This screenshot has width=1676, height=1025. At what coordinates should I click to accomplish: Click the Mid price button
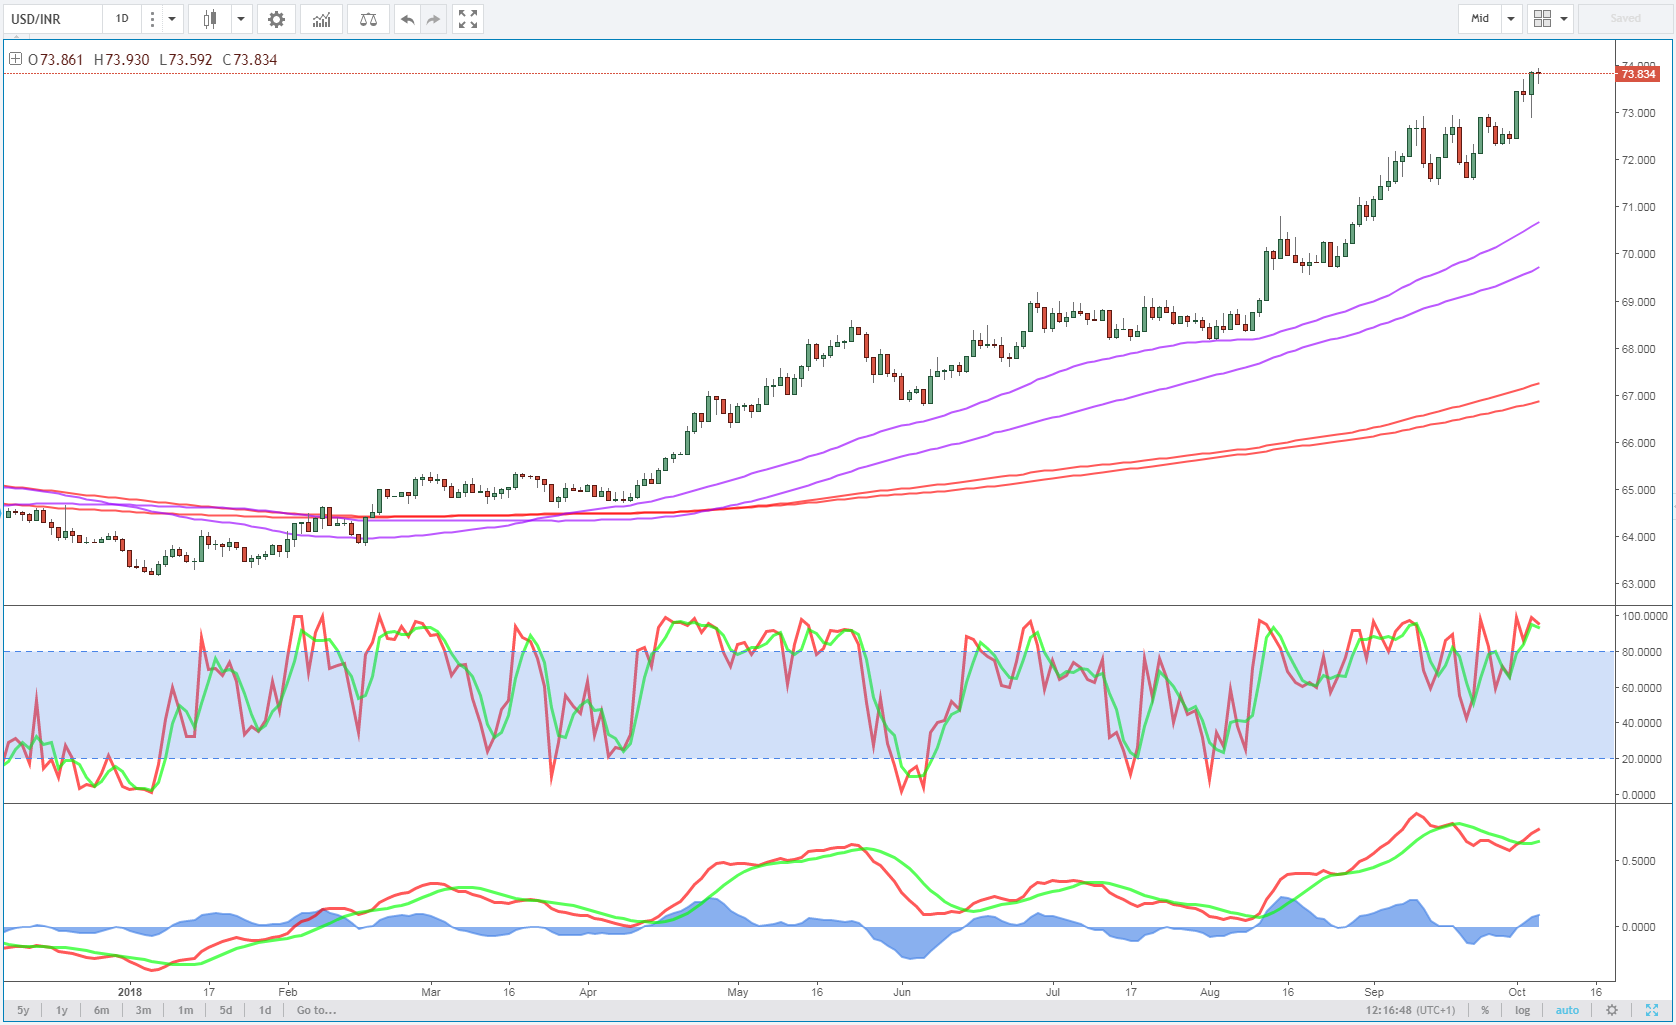tap(1480, 19)
